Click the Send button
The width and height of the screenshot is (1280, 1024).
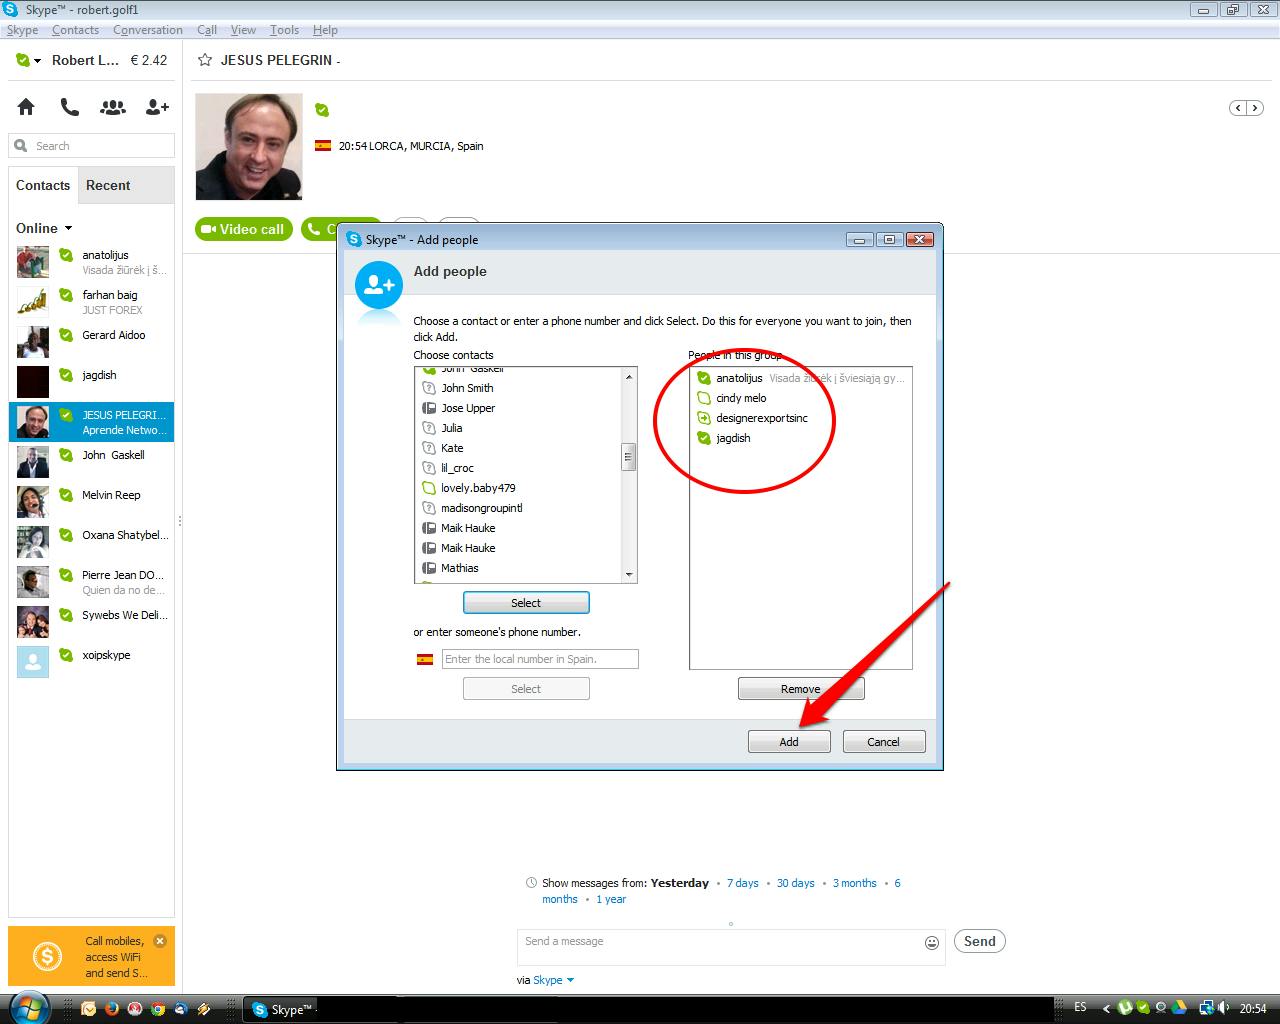pyautogui.click(x=979, y=941)
